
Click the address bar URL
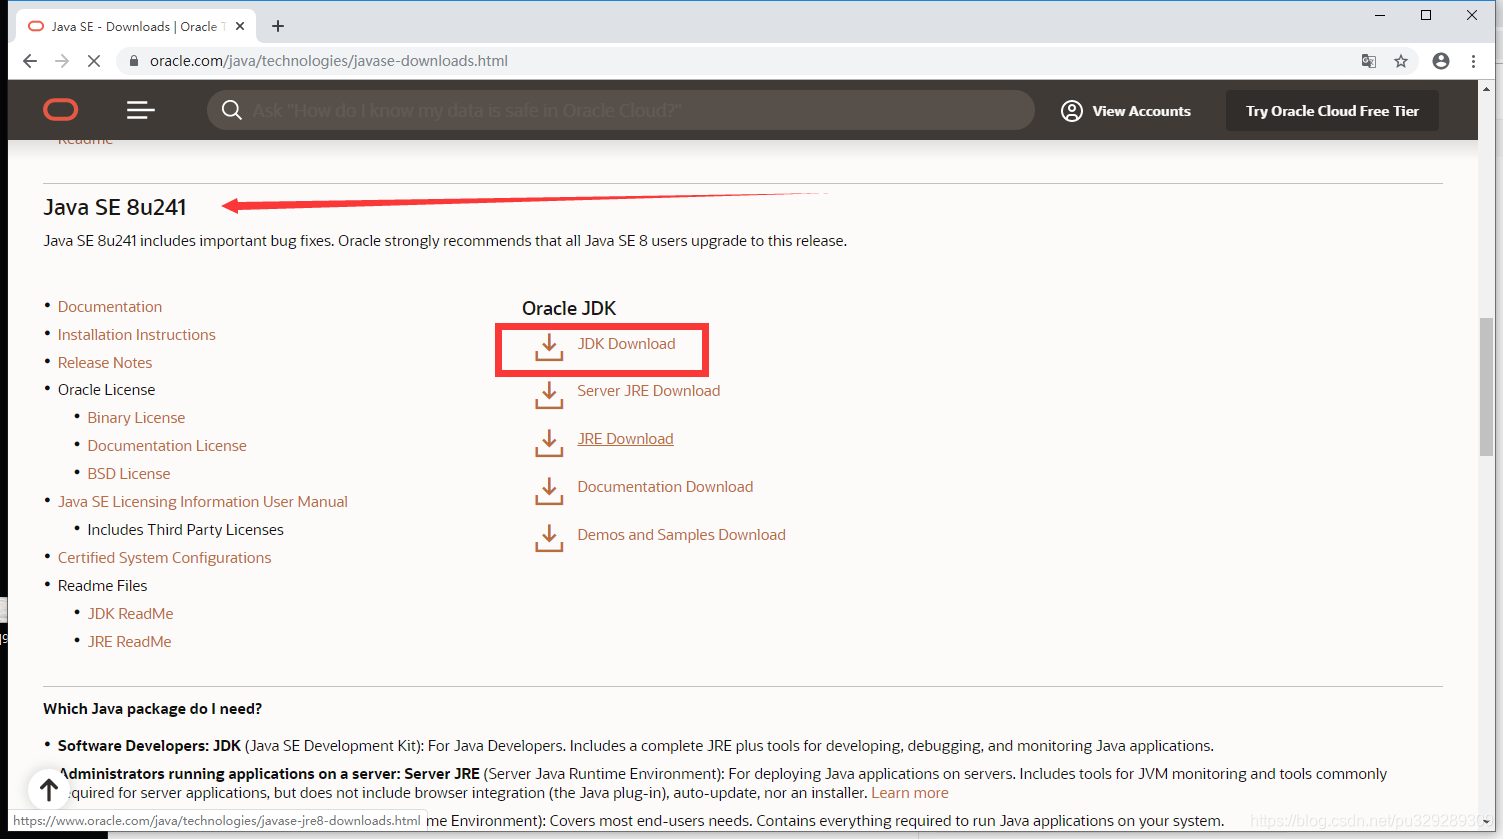tap(329, 61)
